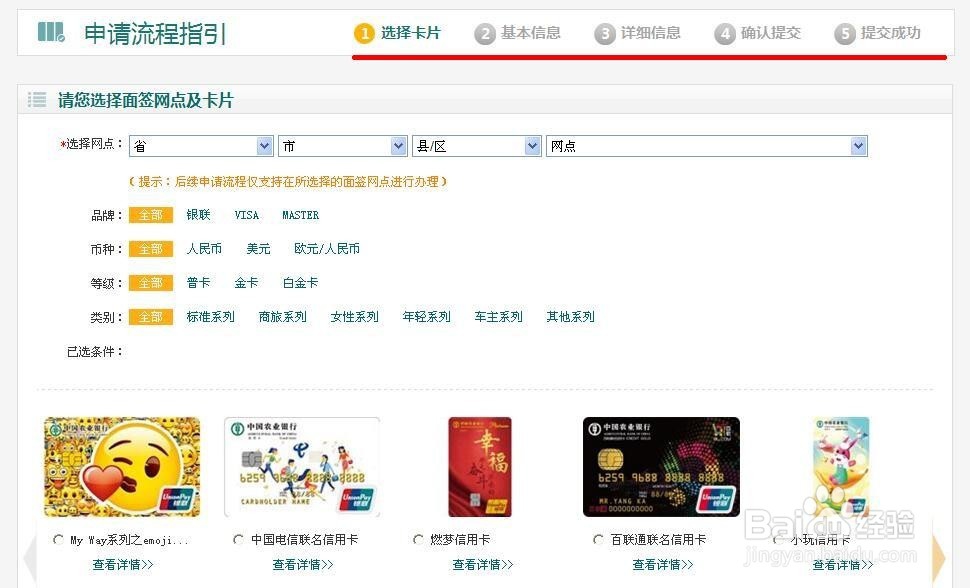The width and height of the screenshot is (970, 588).
Task: Click the step 2 grey circle icon
Action: point(484,33)
